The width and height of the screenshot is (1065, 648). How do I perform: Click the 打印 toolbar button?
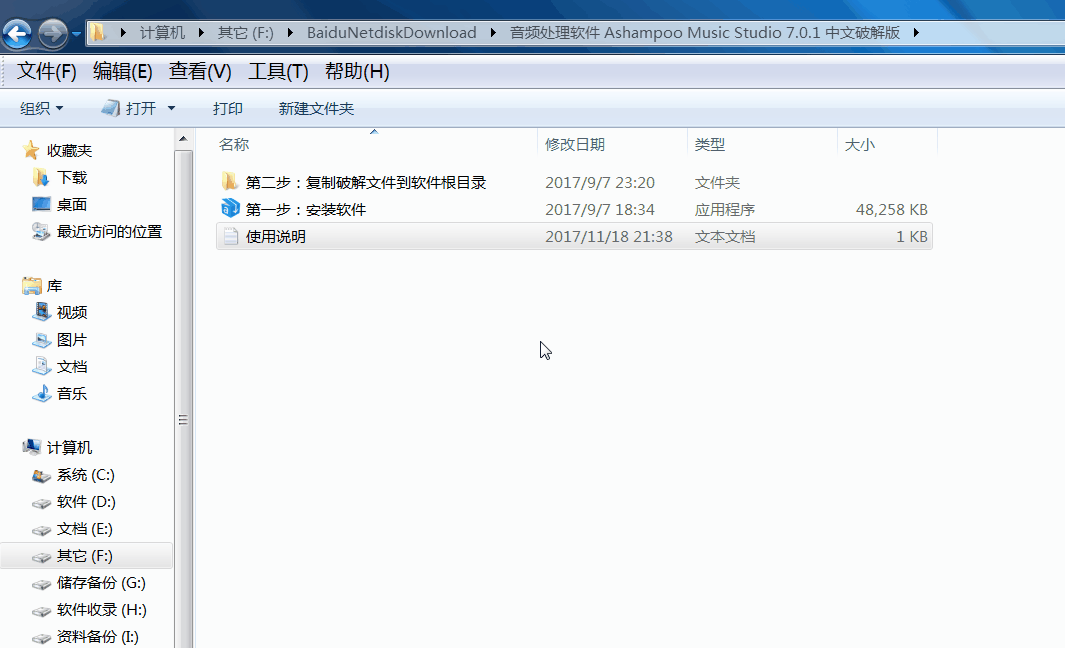228,109
